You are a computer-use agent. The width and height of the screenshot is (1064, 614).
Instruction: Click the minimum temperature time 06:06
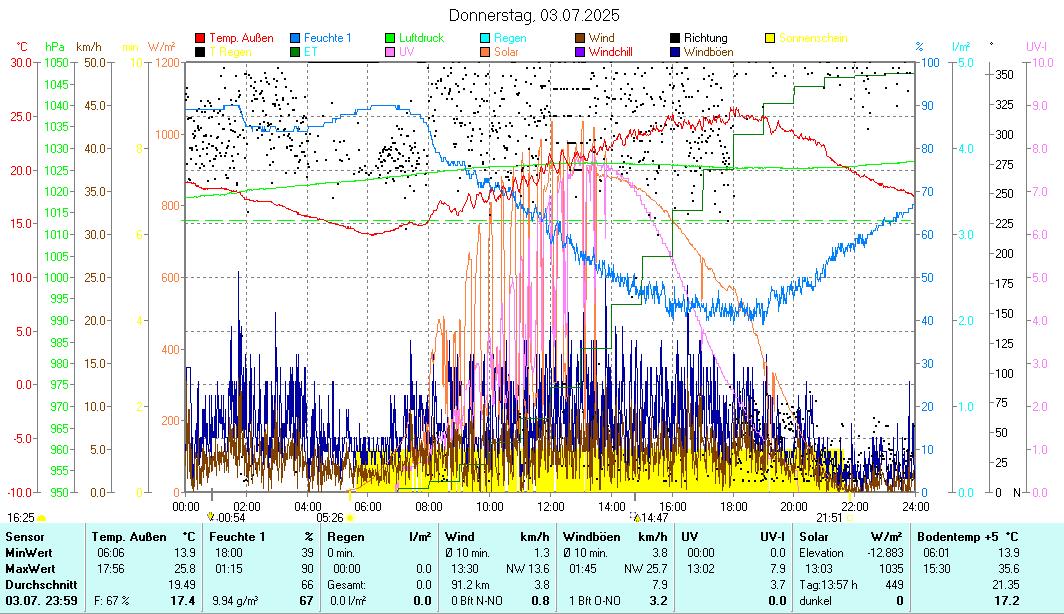point(111,553)
